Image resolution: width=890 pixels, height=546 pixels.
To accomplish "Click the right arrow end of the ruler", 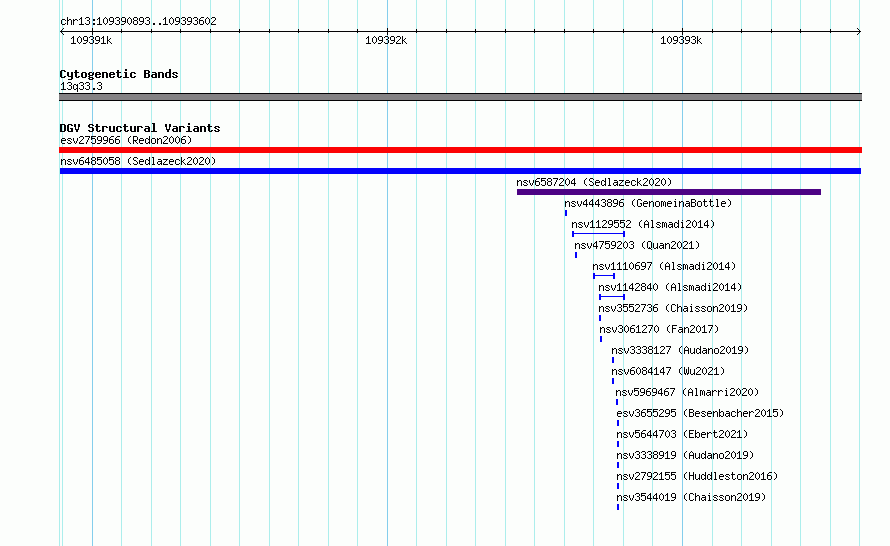I will [859, 32].
